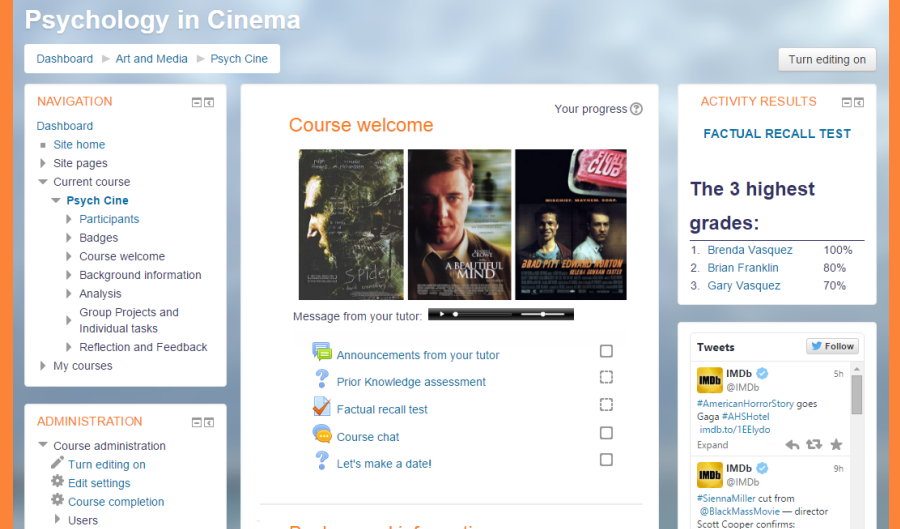The width and height of the screenshot is (900, 529).
Task: Collapse the Course administration section
Action: click(43, 446)
